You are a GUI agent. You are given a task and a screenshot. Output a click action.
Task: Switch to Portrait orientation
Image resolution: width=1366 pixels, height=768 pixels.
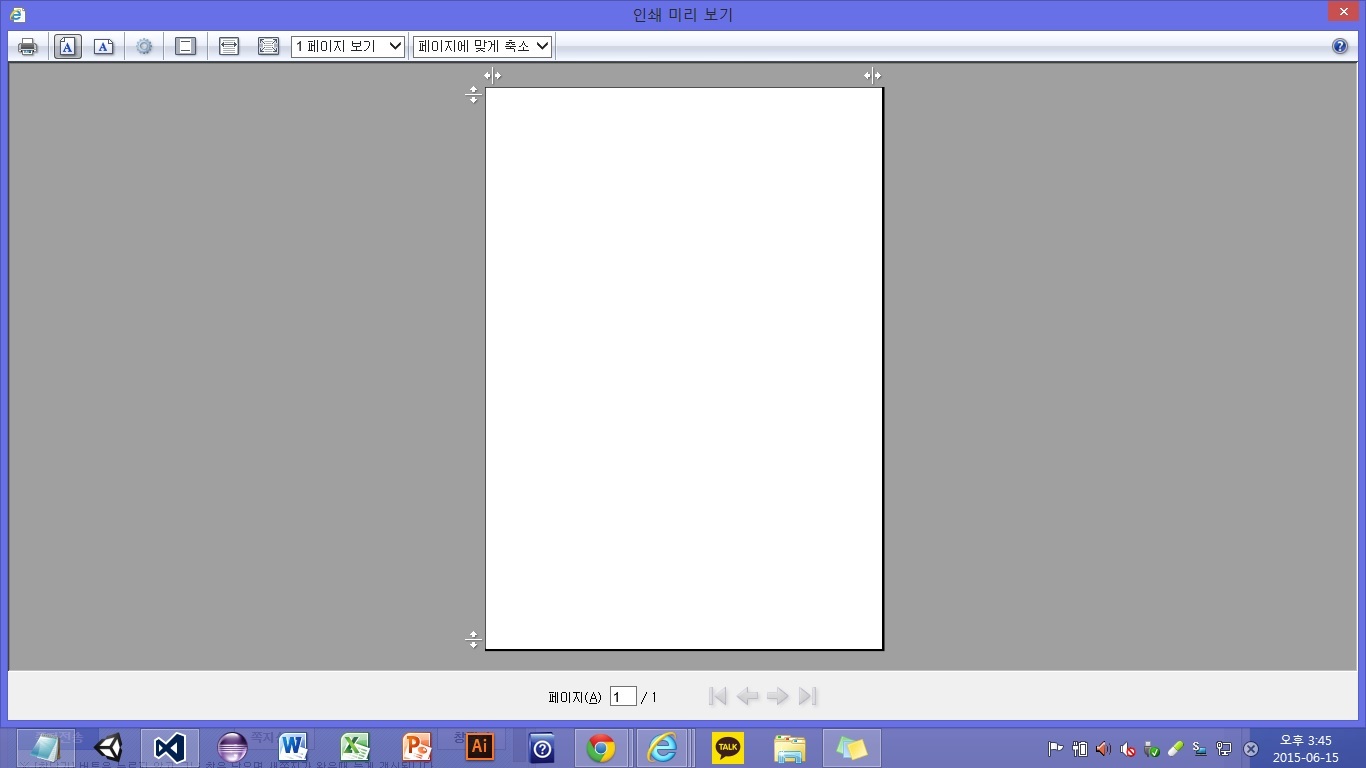(67, 47)
